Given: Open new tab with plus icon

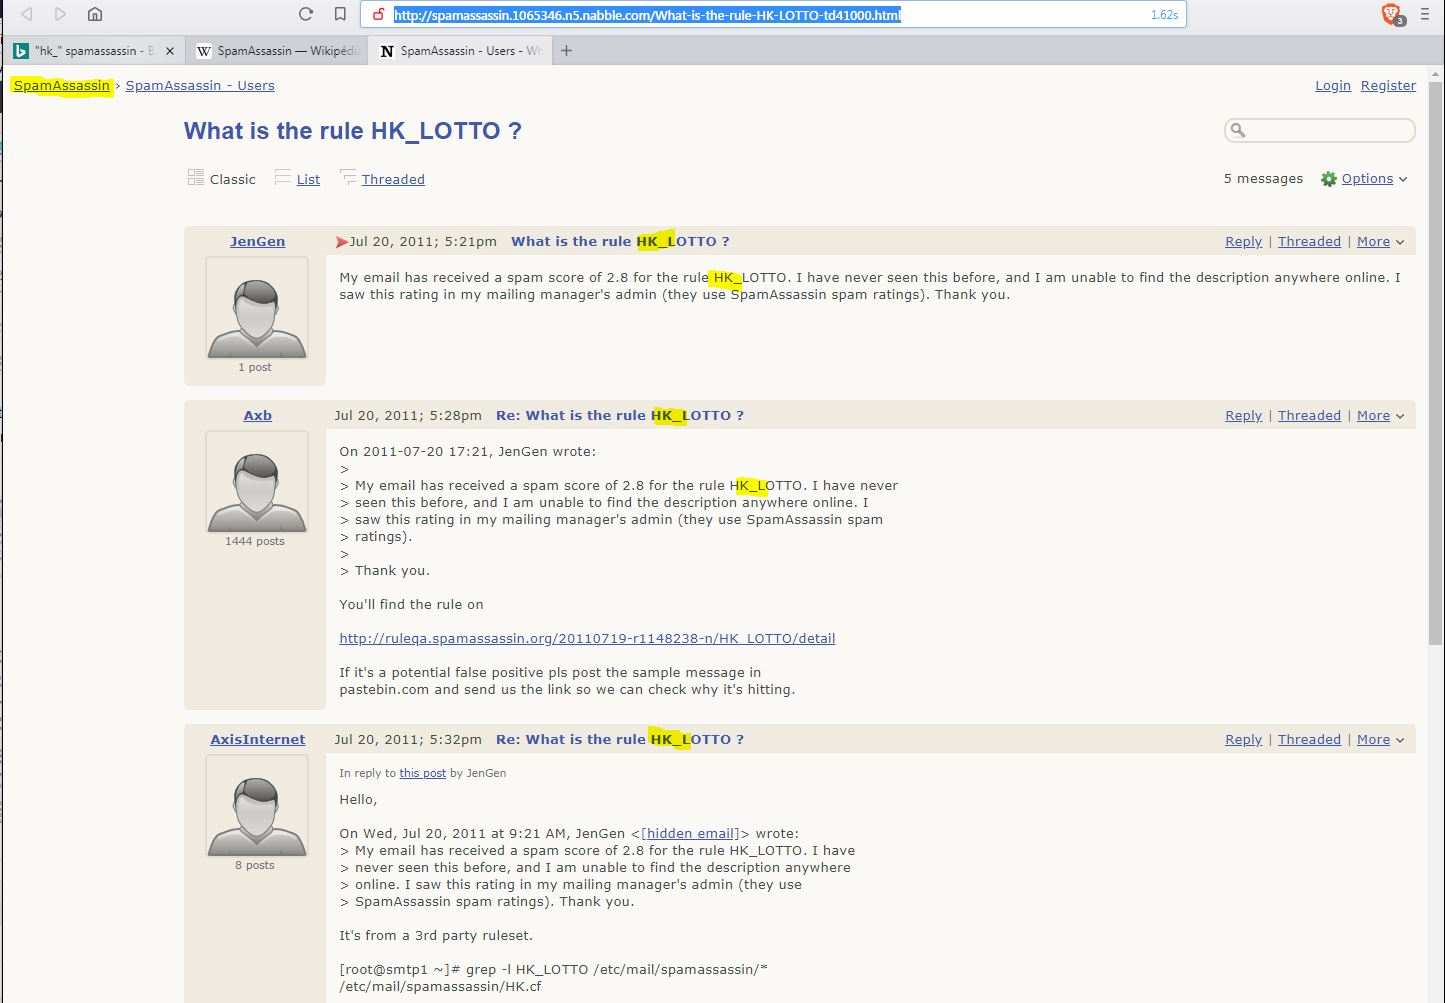Looking at the screenshot, I should [x=566, y=51].
